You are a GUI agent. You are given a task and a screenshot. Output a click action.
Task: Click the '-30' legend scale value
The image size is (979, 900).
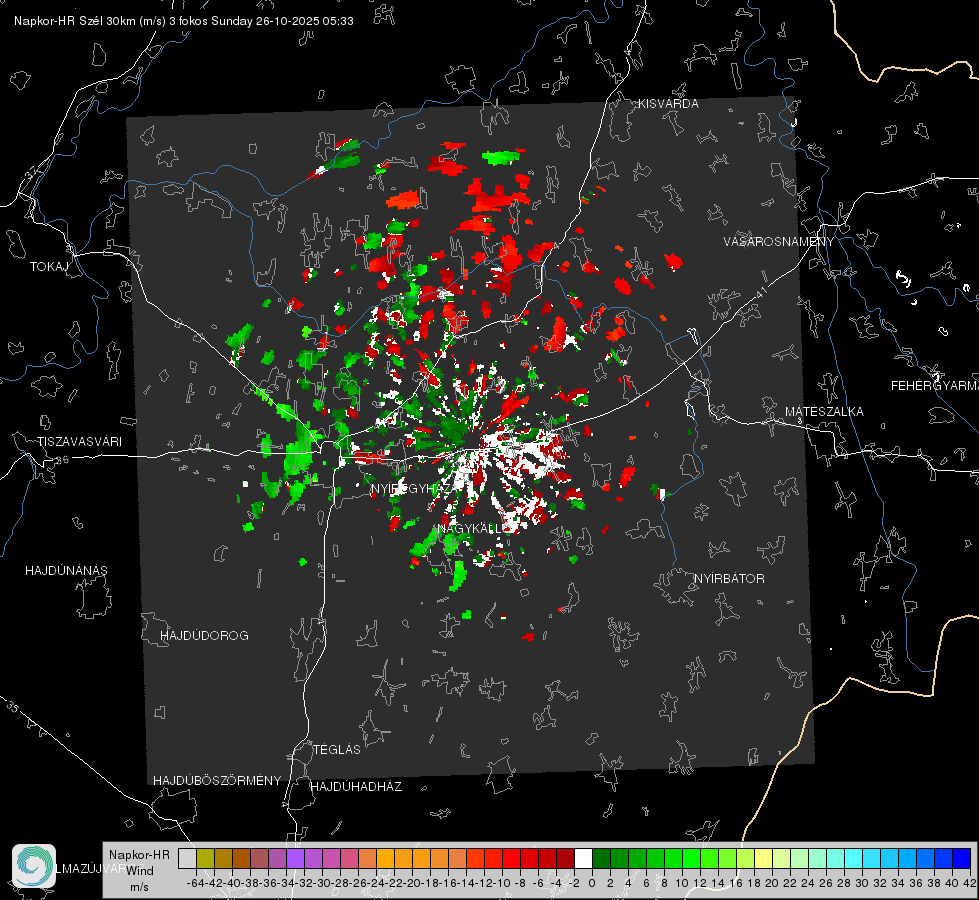click(x=322, y=883)
